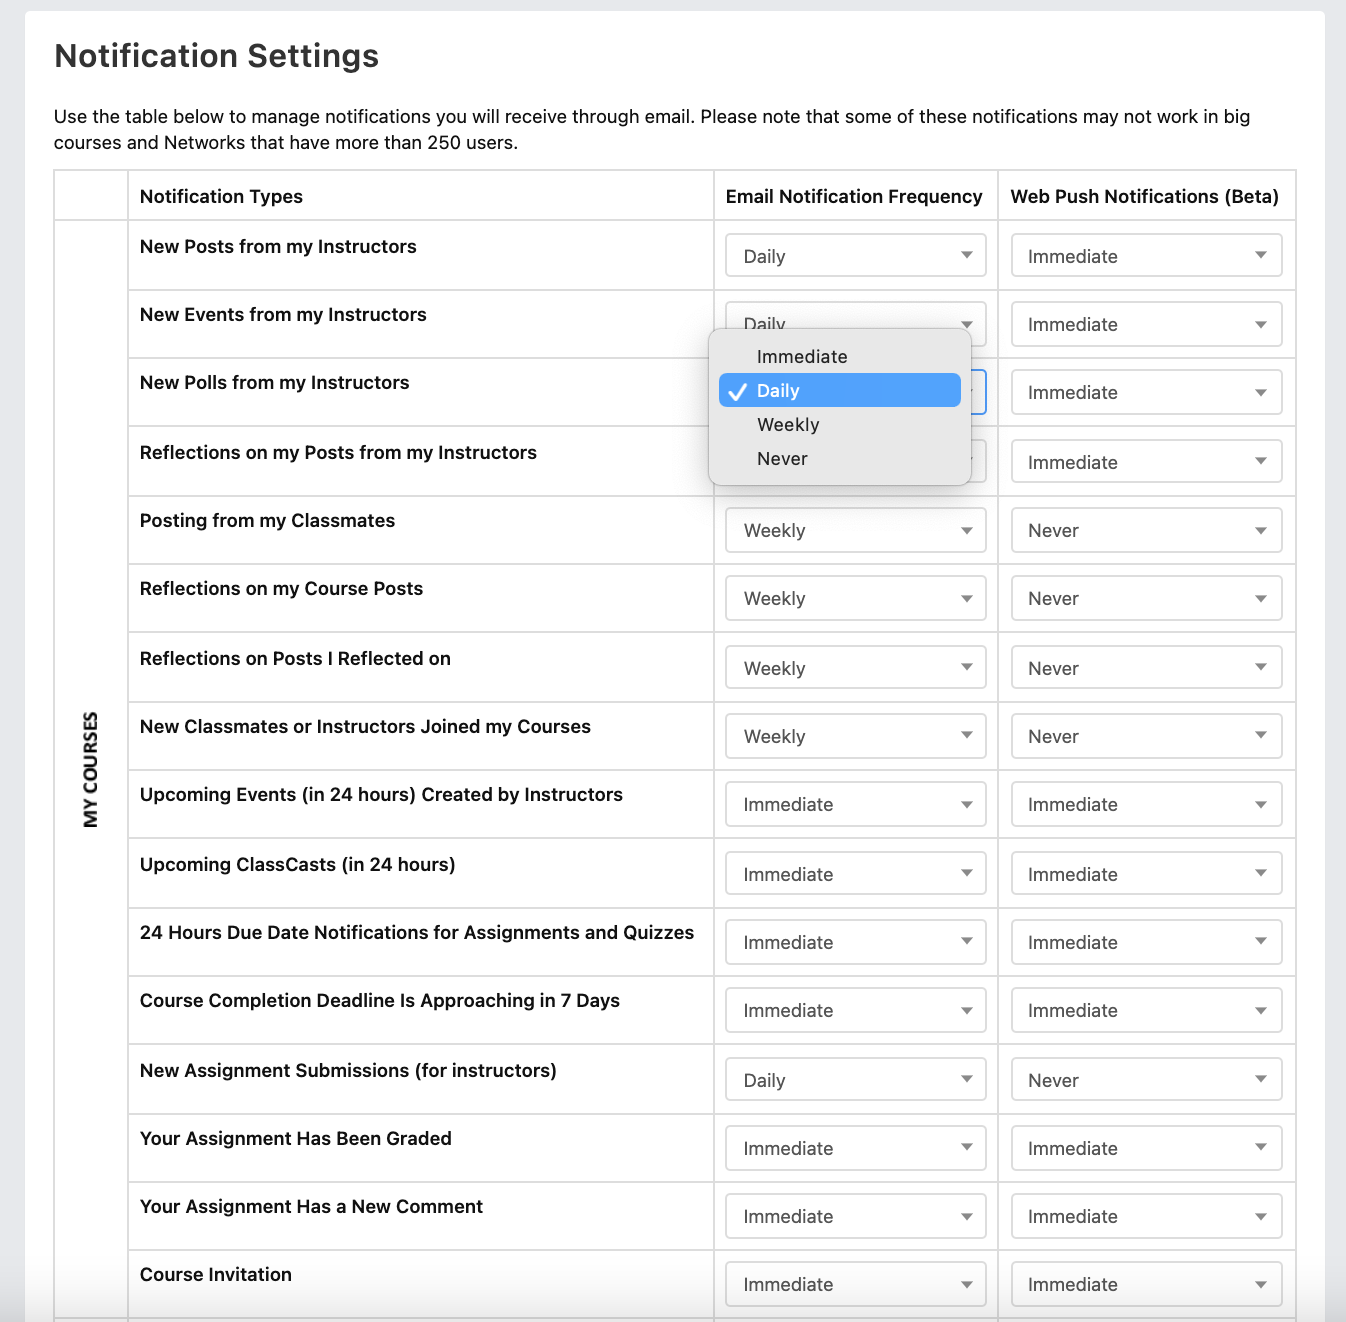Choose Immediate in the open dropdown list
The width and height of the screenshot is (1346, 1322).
(x=840, y=357)
